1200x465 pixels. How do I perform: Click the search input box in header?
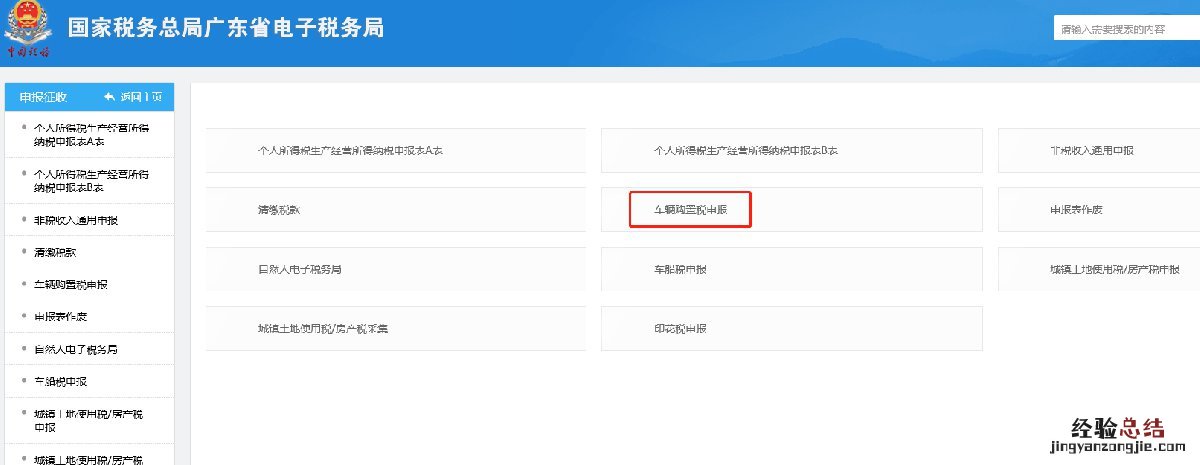[x=1125, y=30]
